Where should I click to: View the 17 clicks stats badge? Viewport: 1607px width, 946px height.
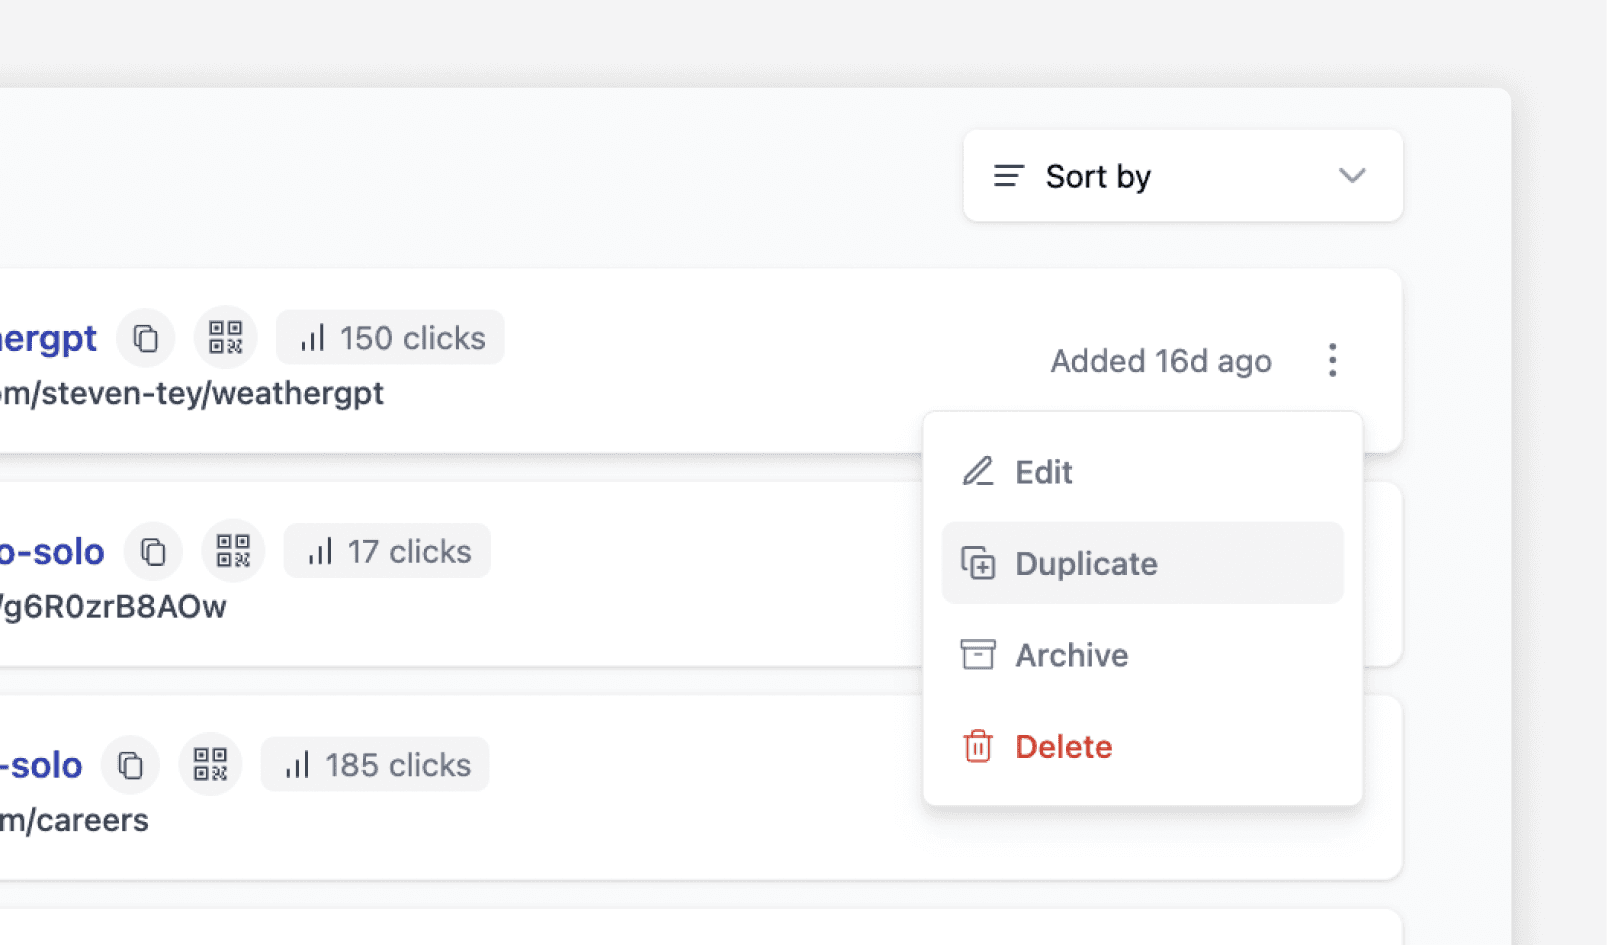387,551
